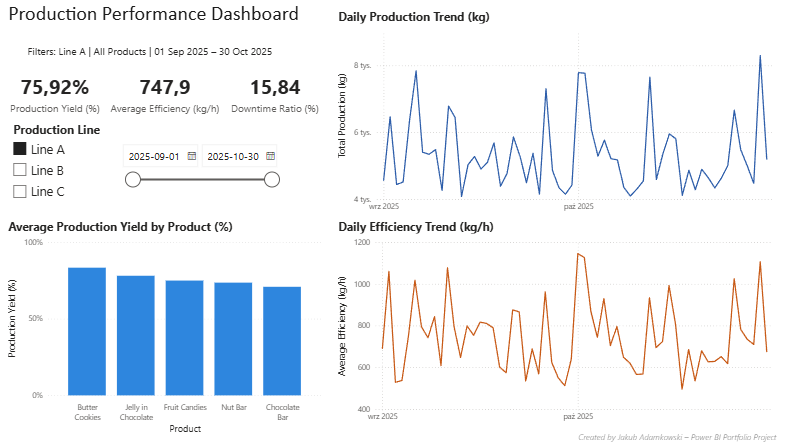Select the left date slider handle
The image size is (791, 446).
pyautogui.click(x=133, y=179)
